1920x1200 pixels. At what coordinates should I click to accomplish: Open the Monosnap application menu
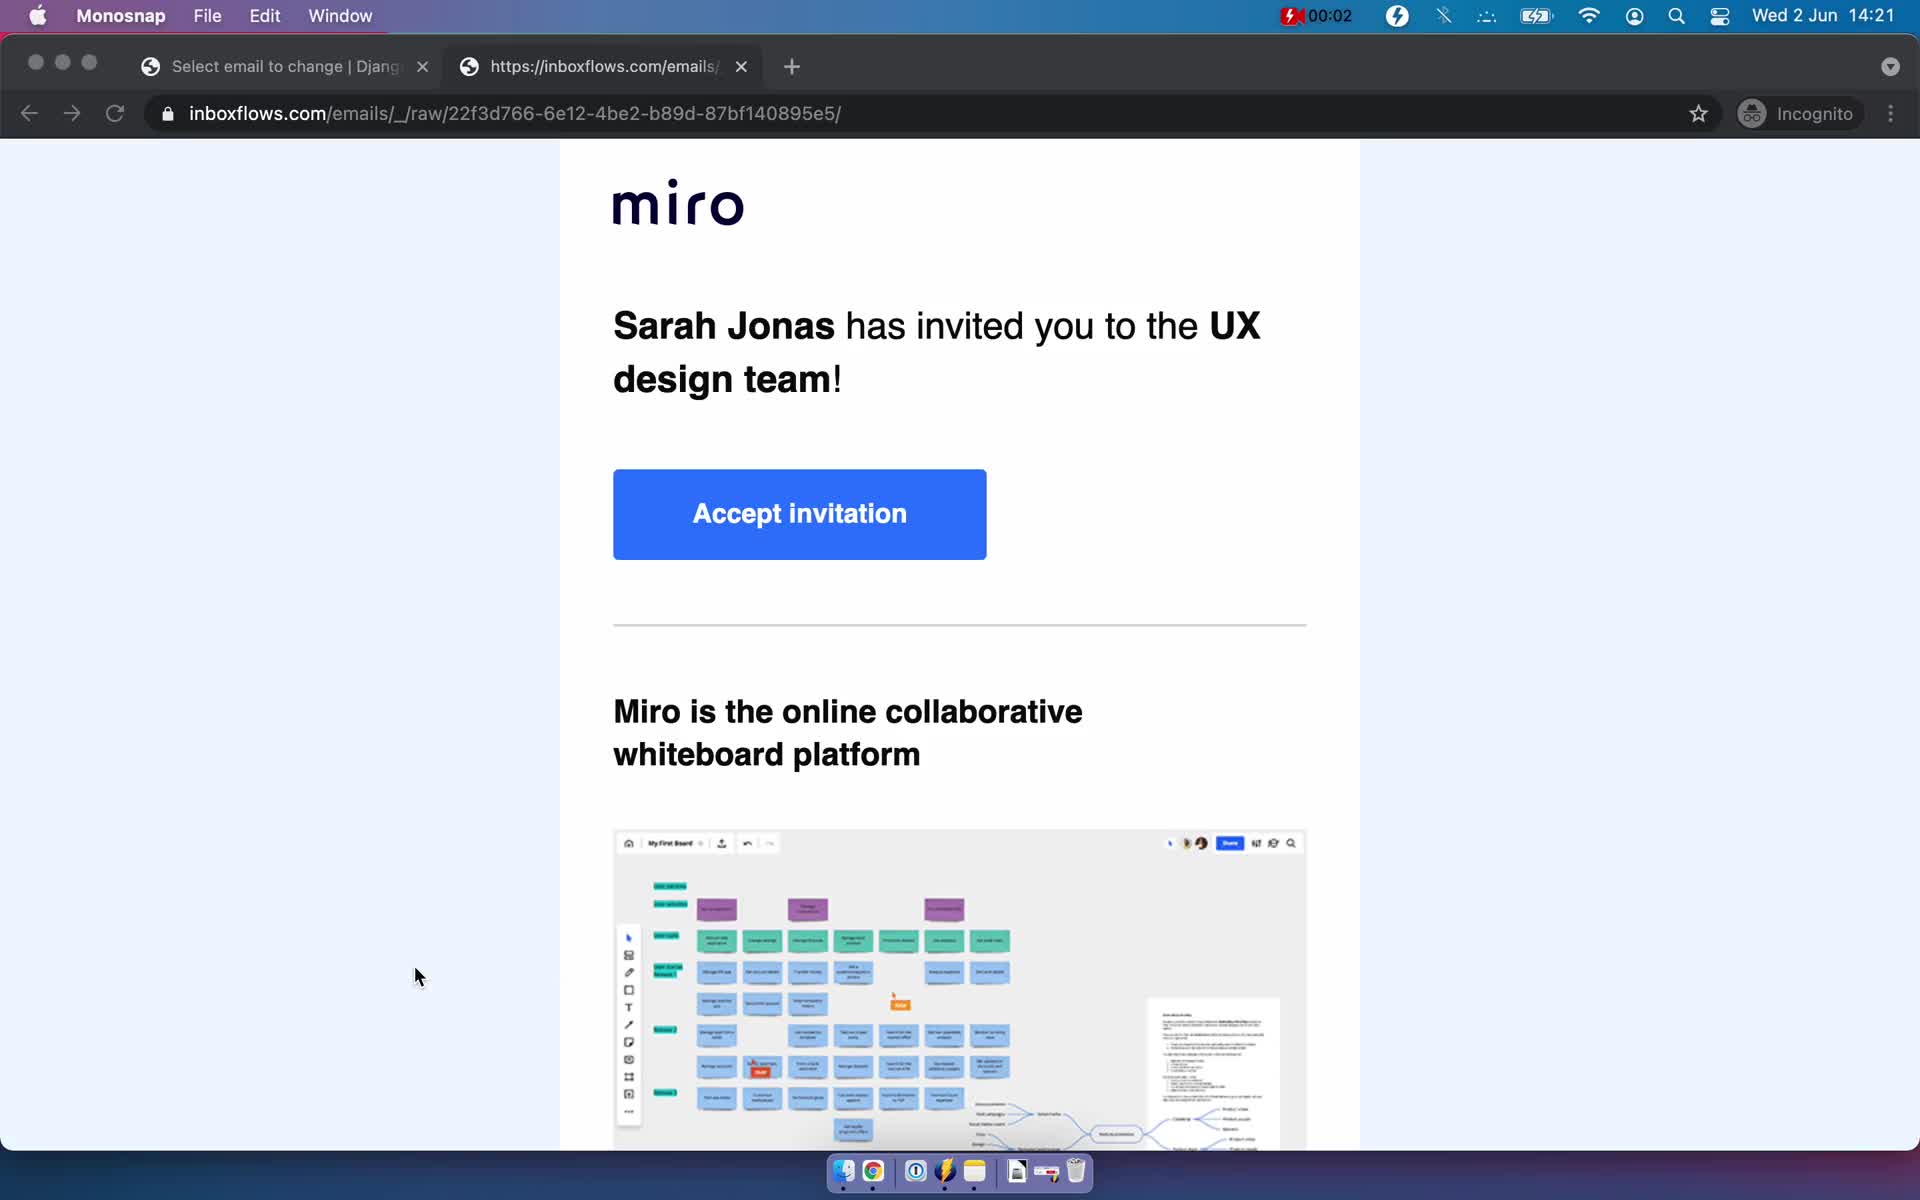click(x=121, y=16)
